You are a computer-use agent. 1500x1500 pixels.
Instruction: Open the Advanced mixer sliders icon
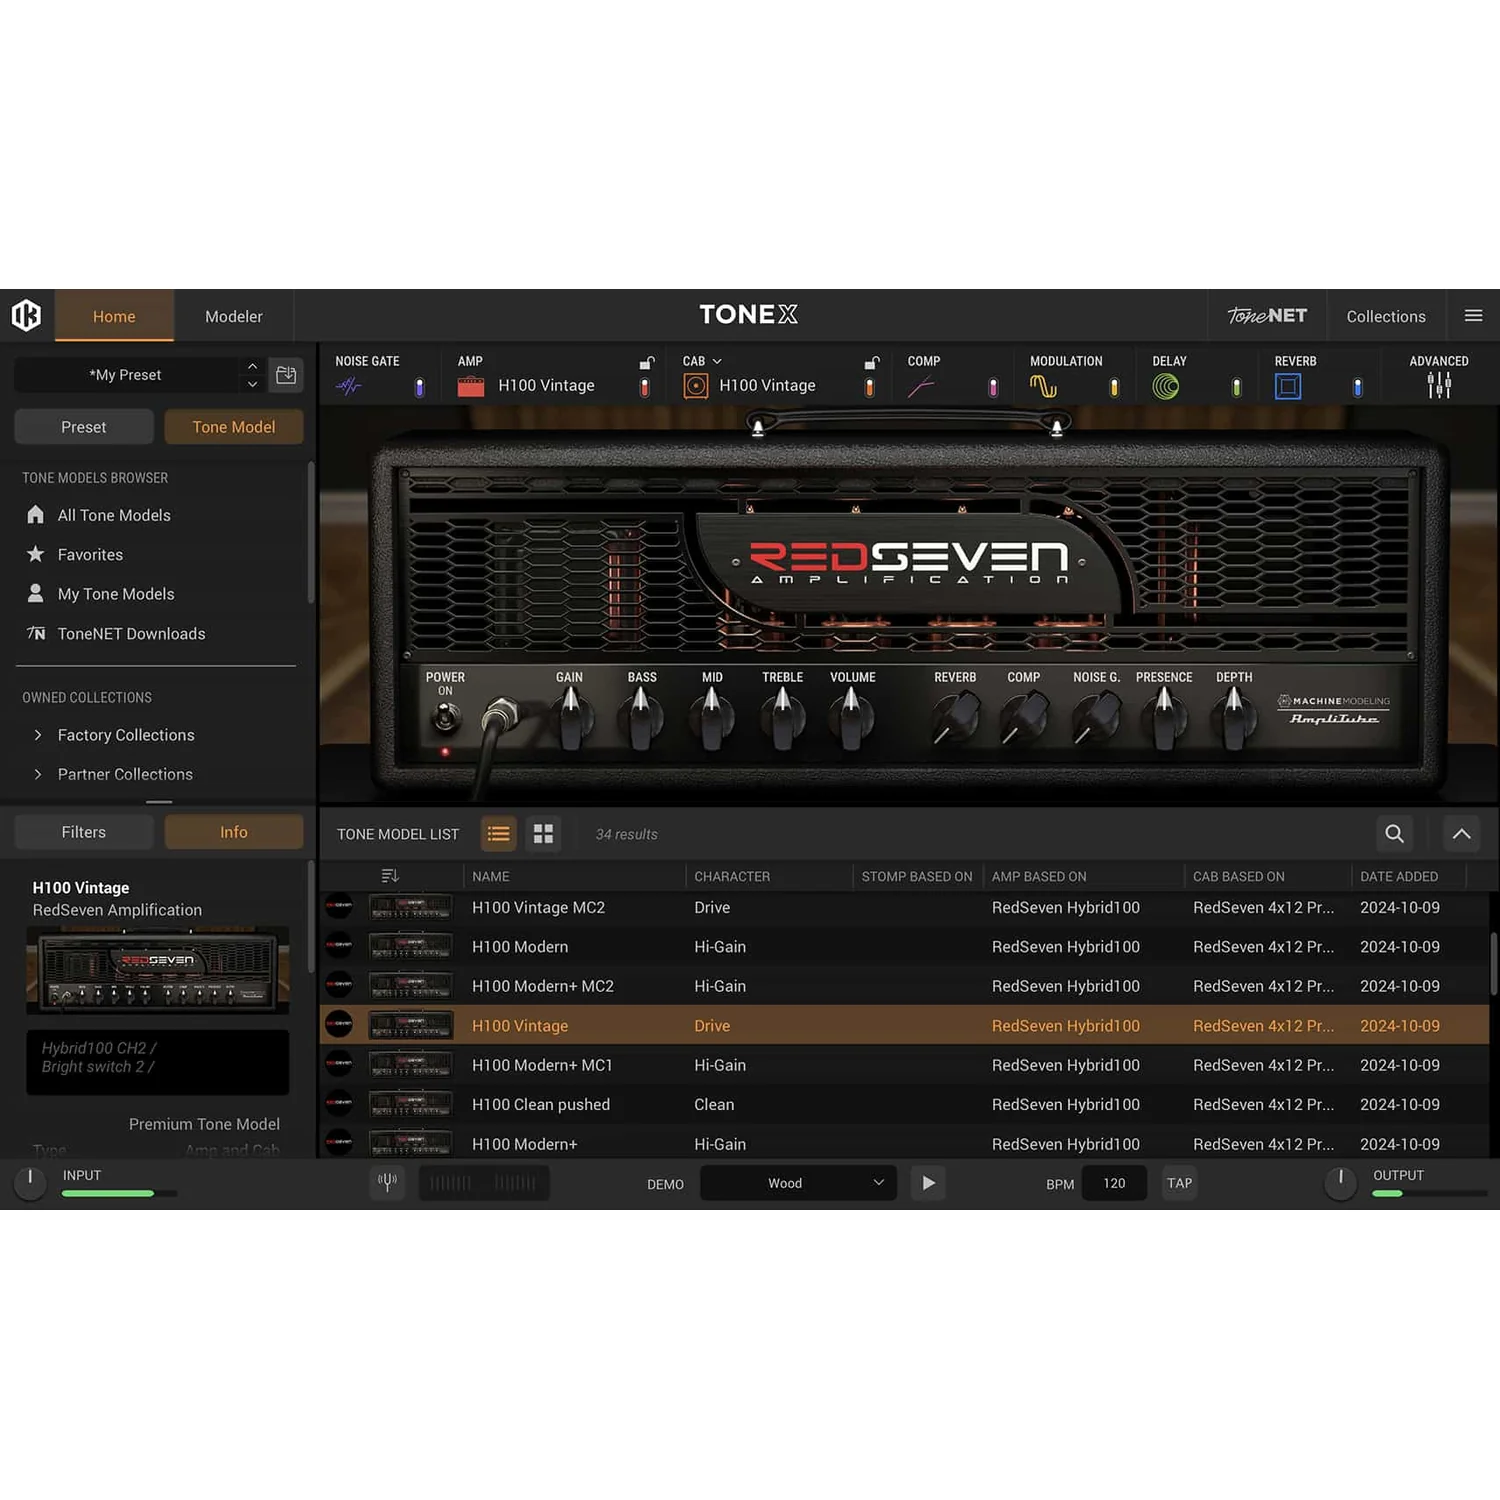[x=1439, y=385]
